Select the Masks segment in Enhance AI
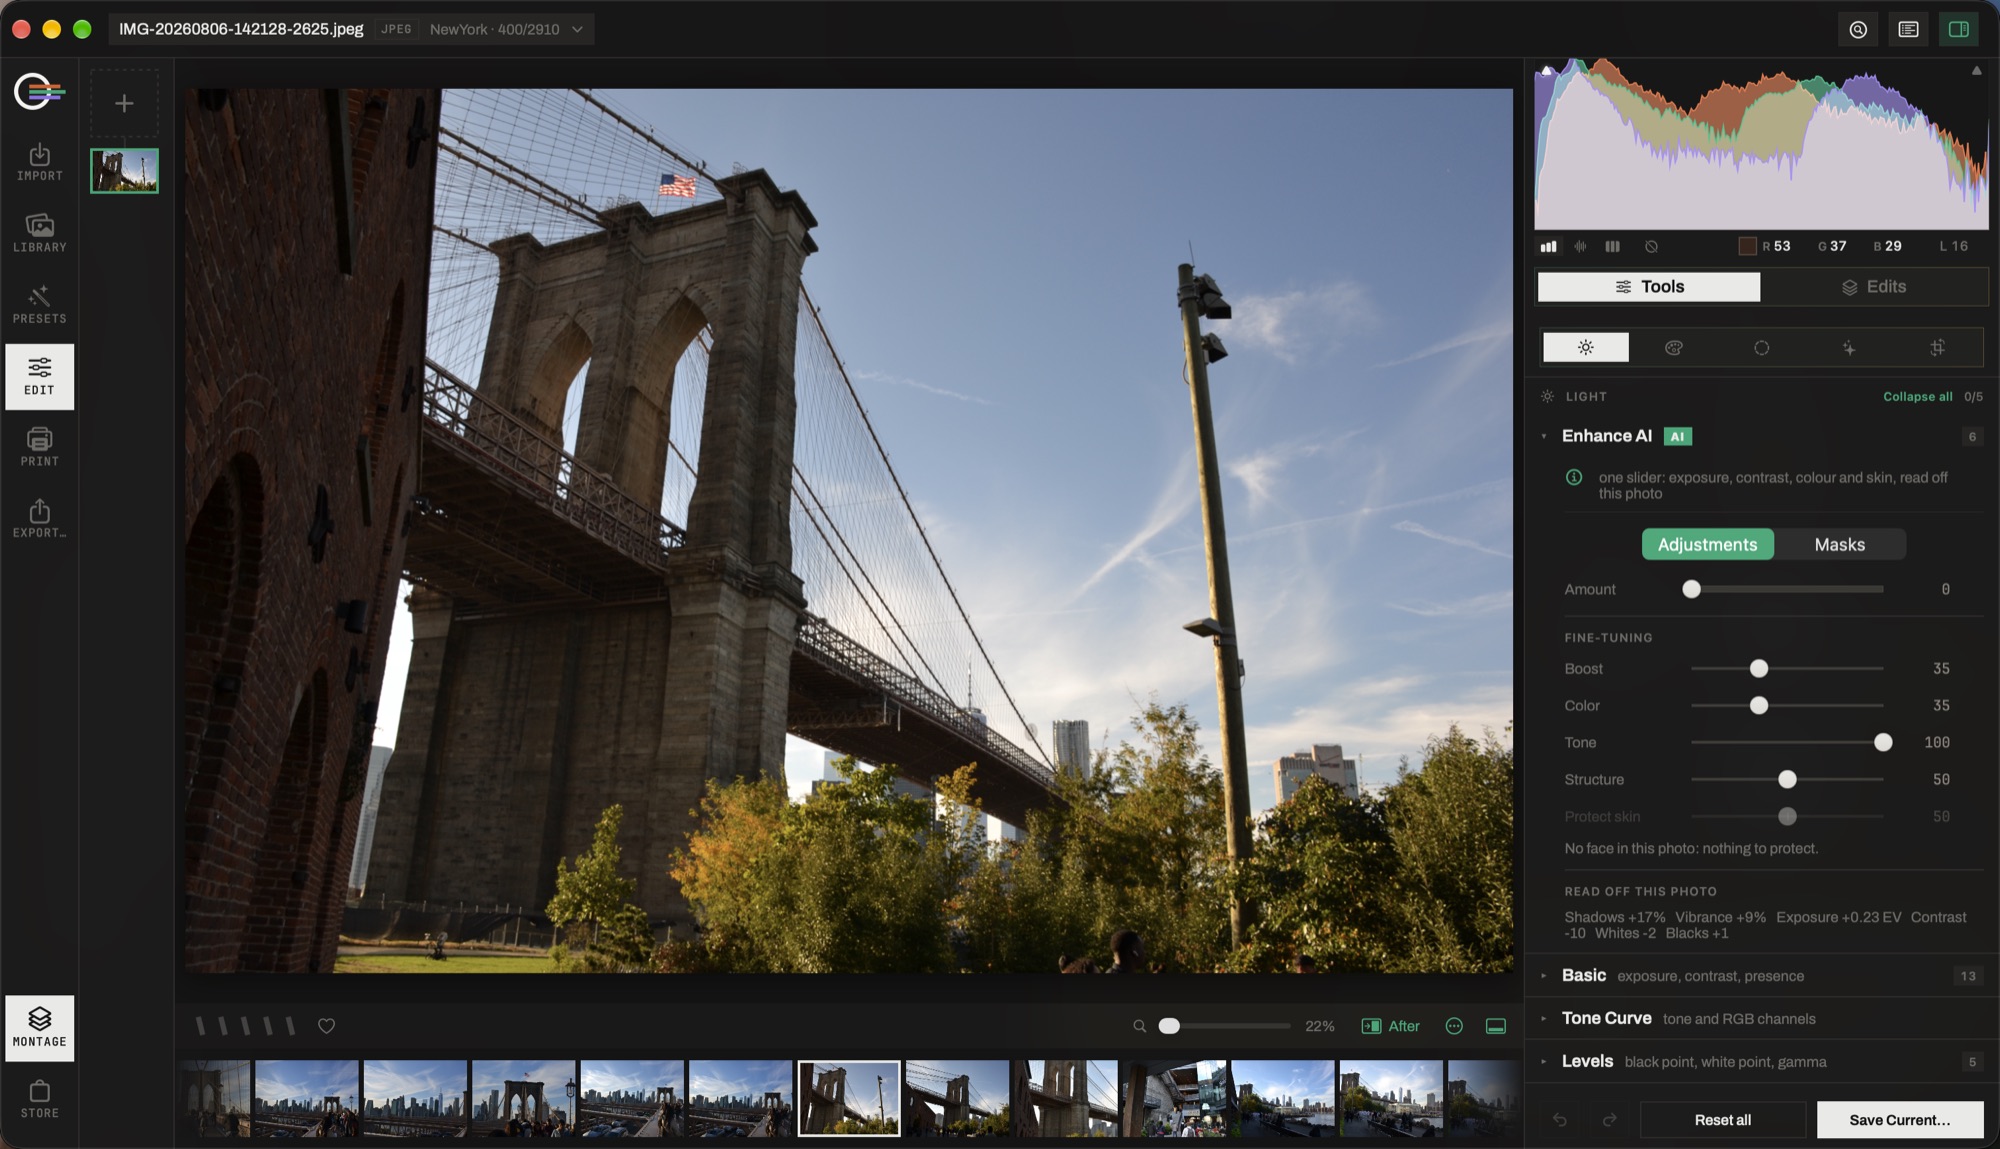Image resolution: width=2000 pixels, height=1149 pixels. 1840,545
